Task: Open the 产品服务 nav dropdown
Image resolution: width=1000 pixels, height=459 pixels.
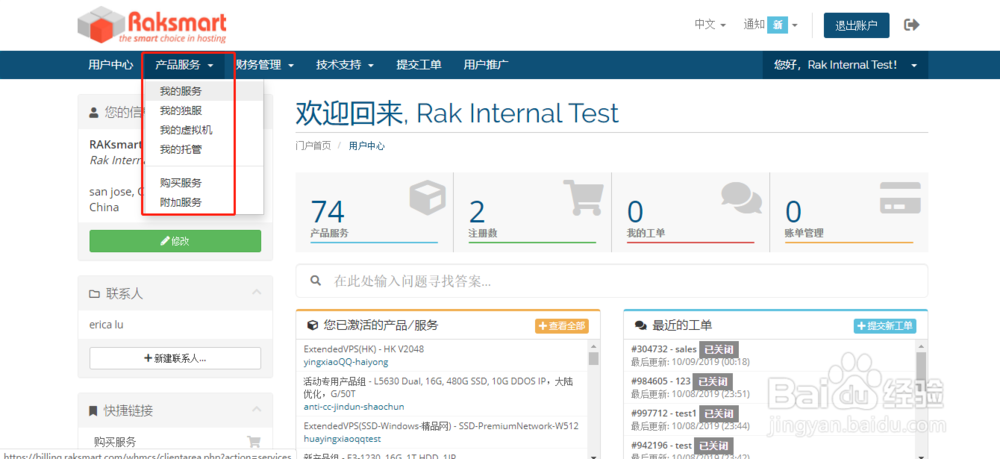Action: tap(184, 65)
